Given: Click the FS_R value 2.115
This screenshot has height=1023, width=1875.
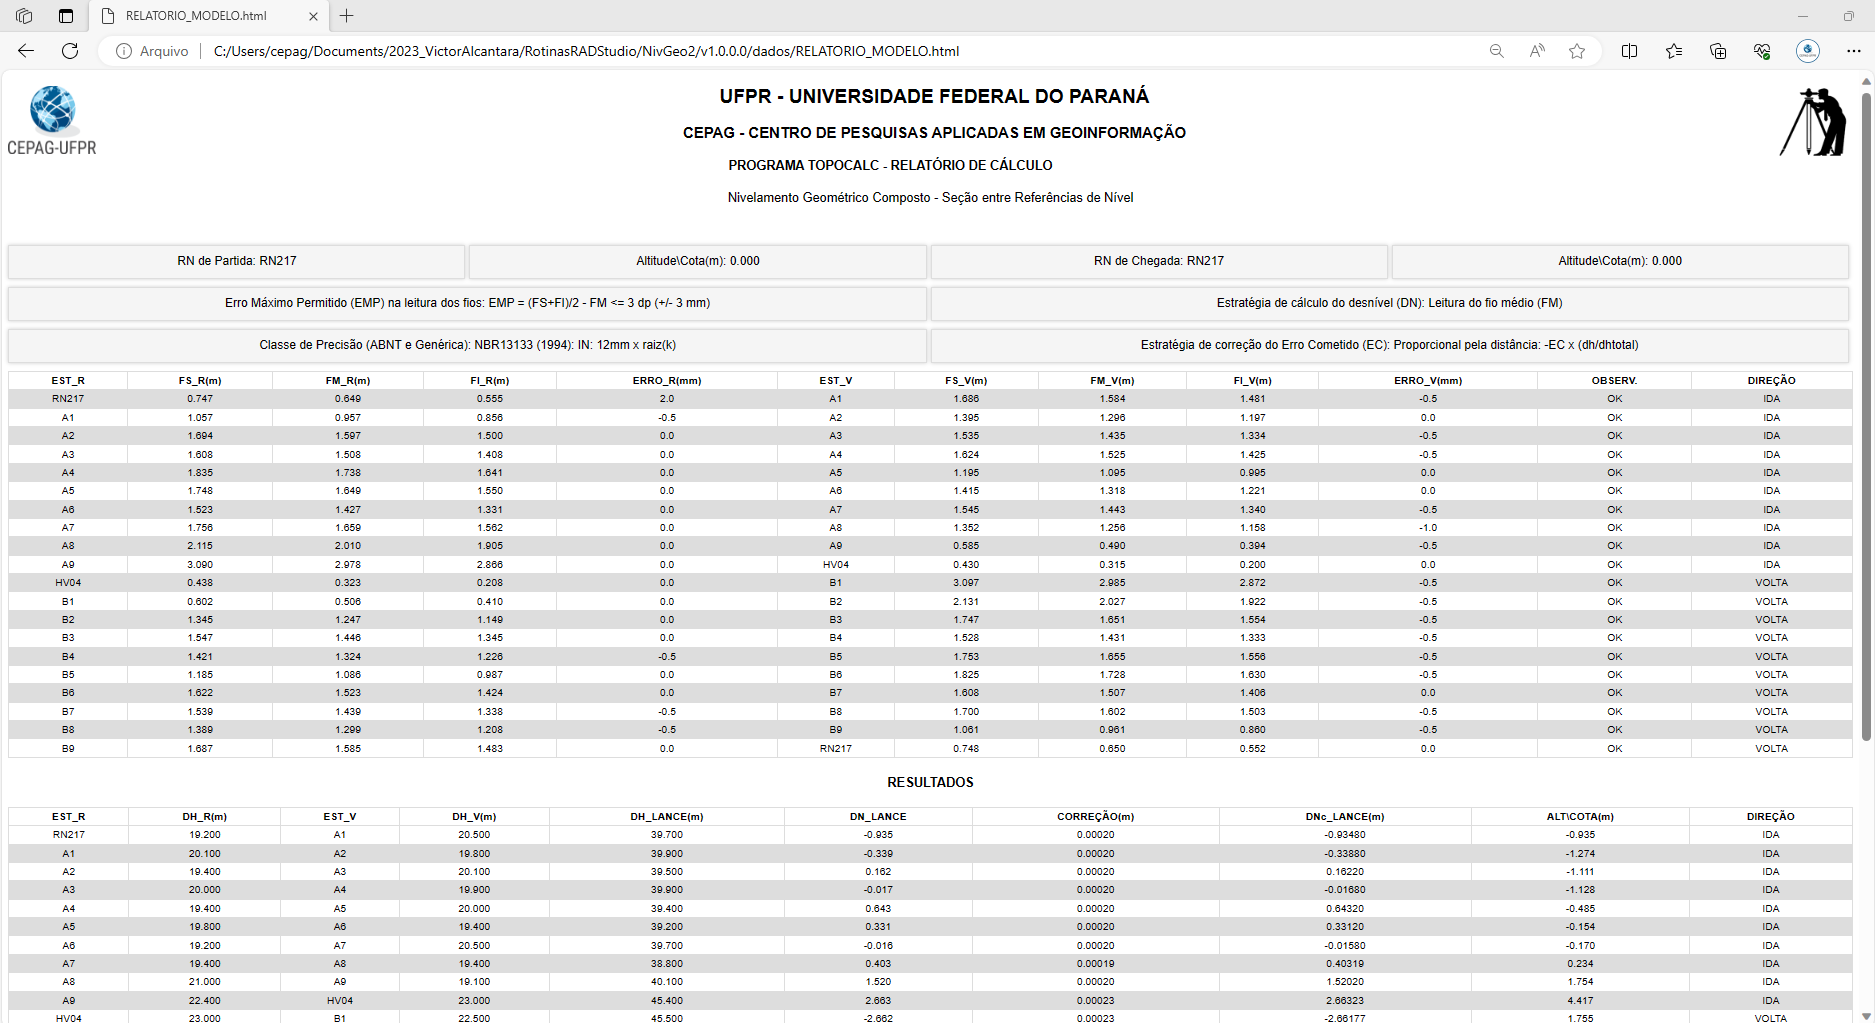Looking at the screenshot, I should (200, 546).
